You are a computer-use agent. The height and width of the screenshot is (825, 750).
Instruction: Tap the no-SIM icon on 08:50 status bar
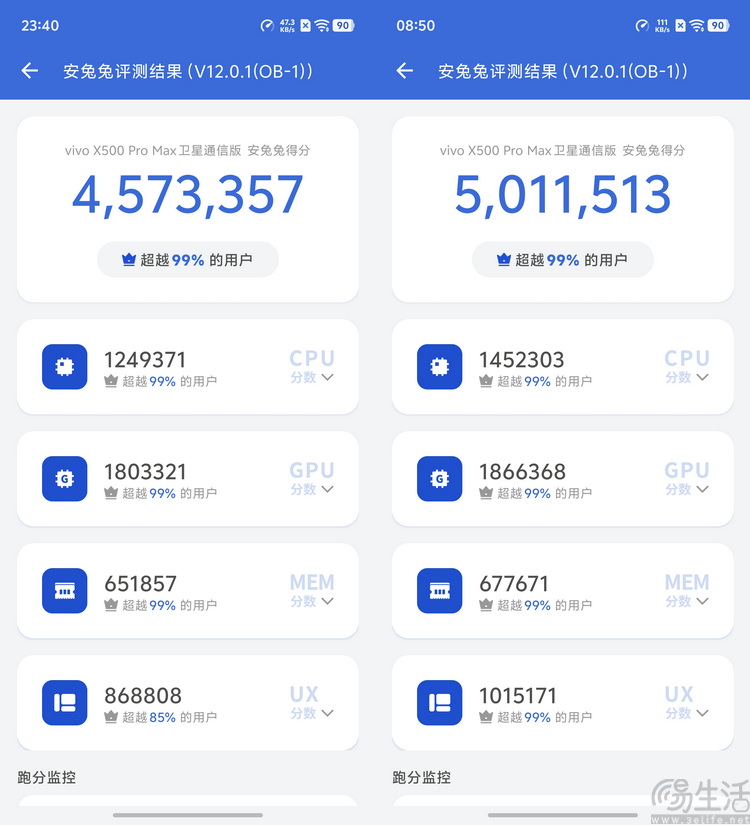click(x=681, y=25)
